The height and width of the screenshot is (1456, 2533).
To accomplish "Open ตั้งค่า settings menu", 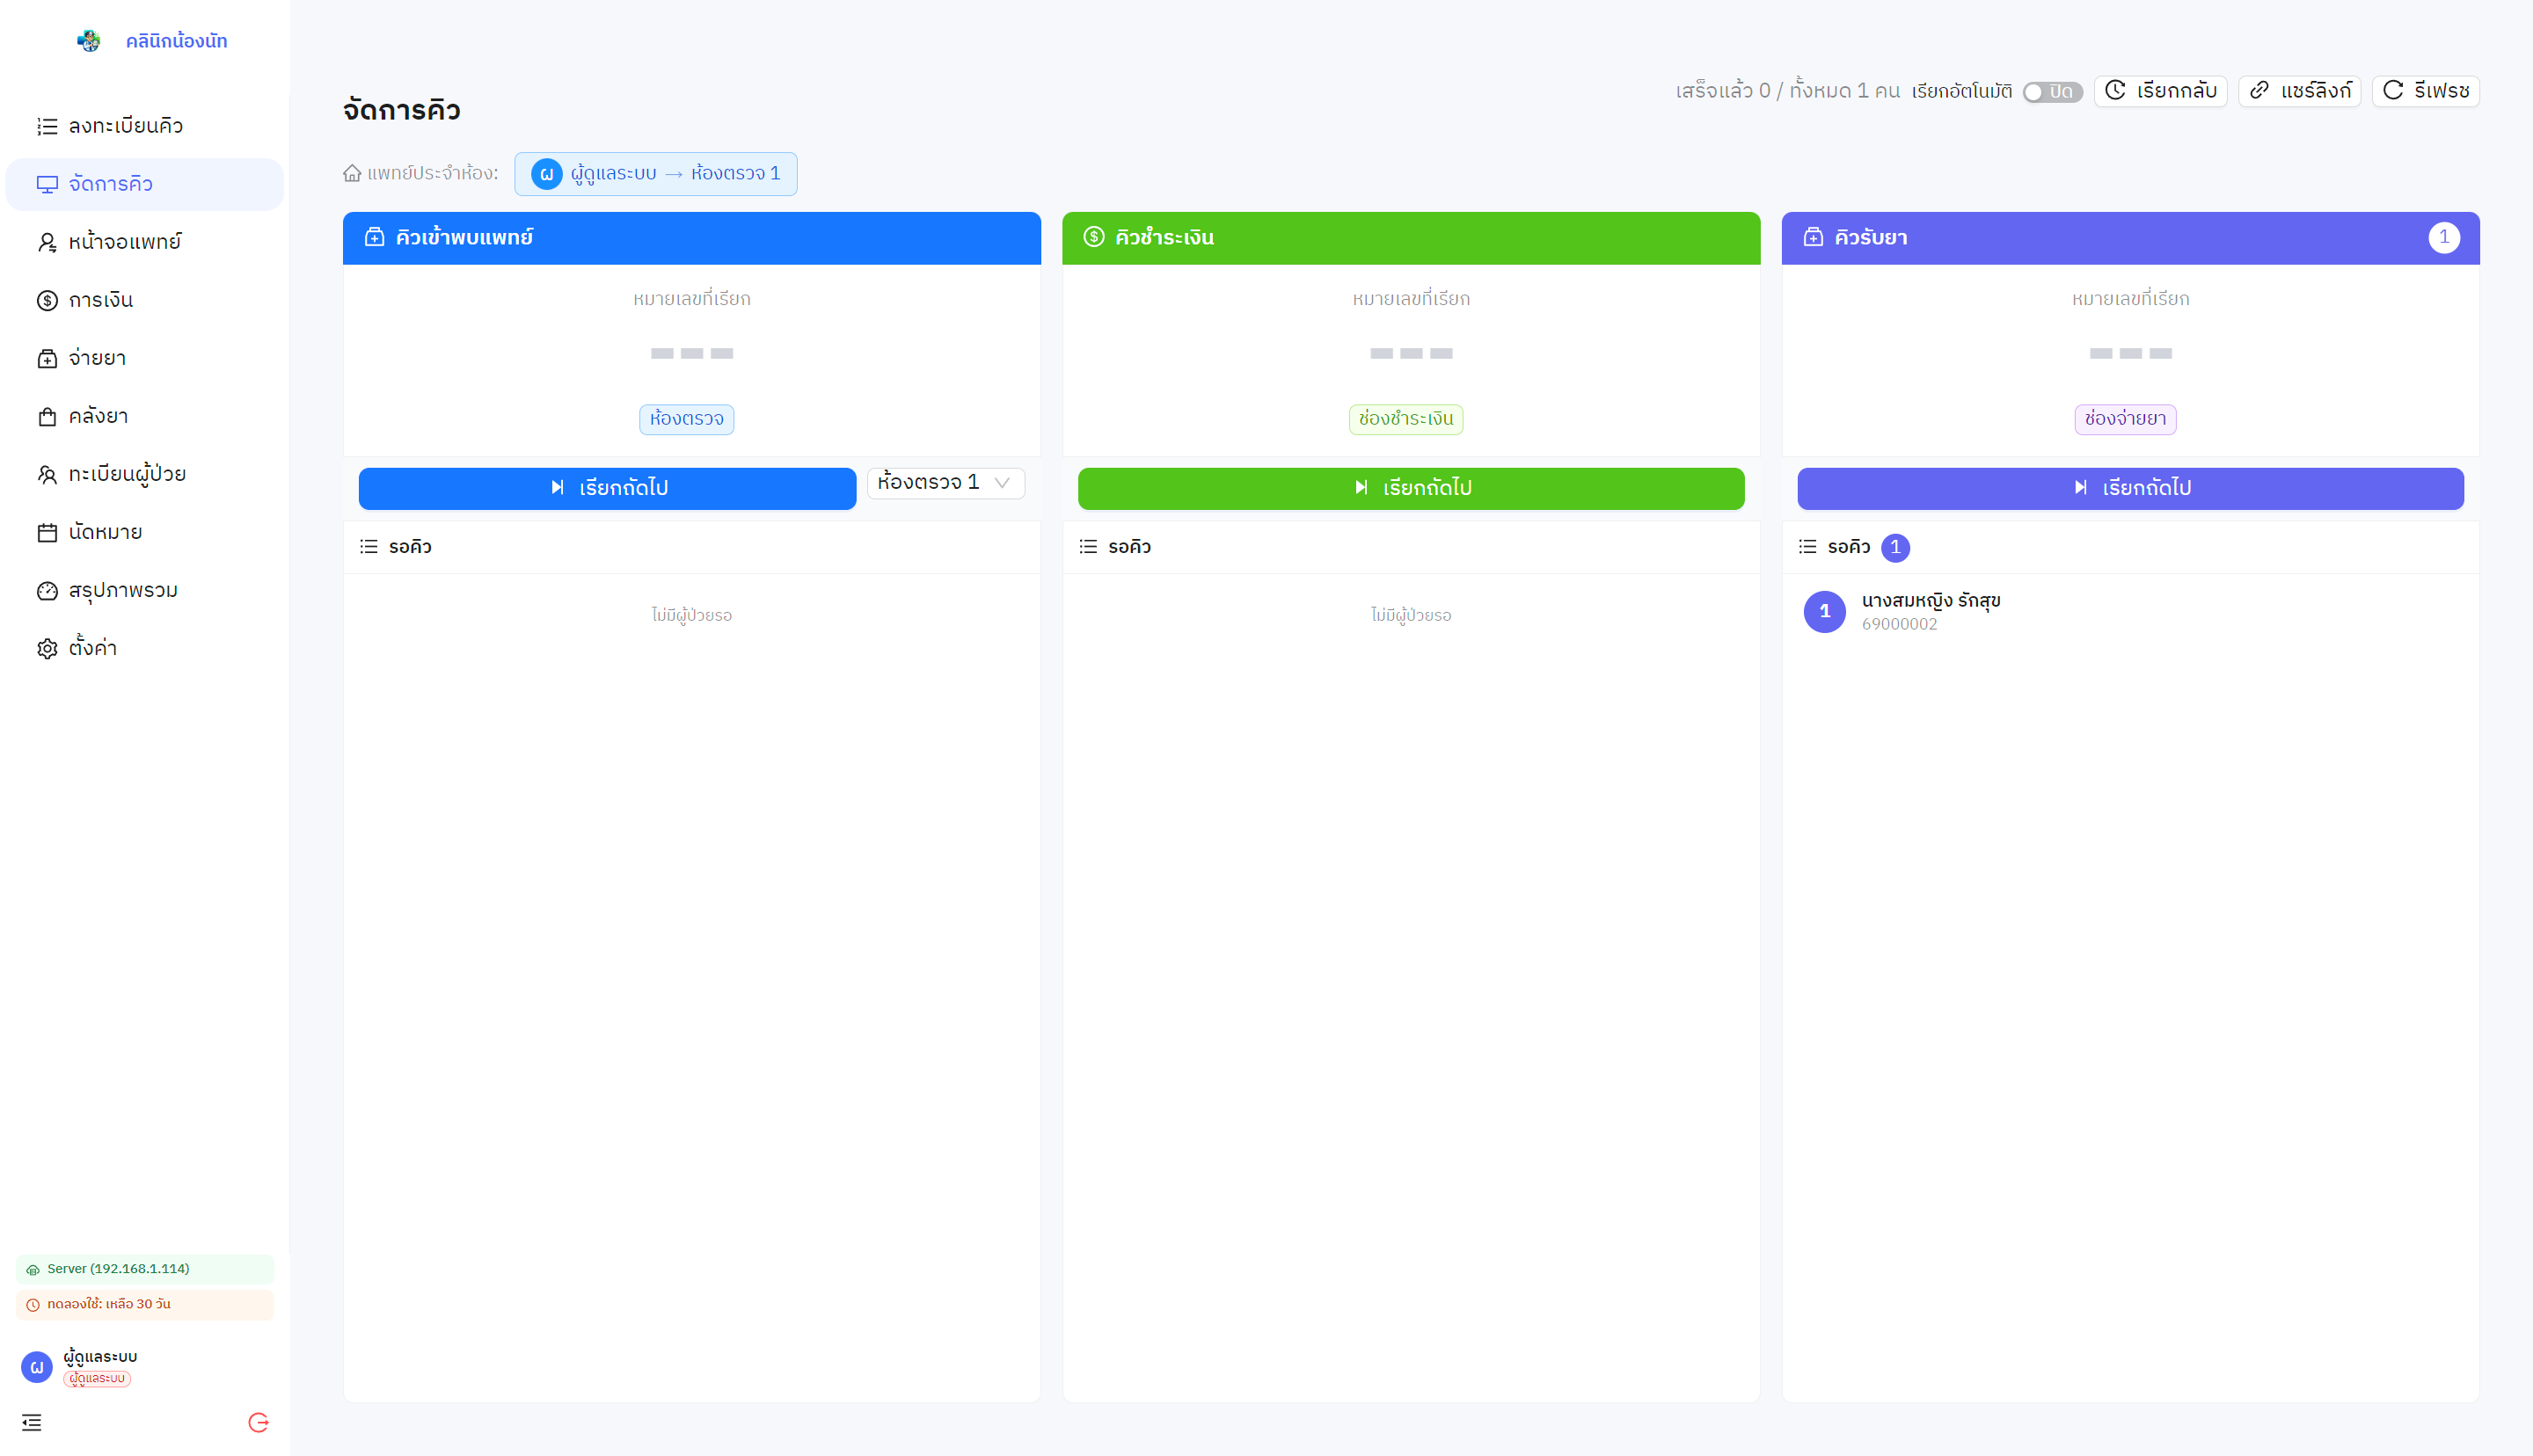I will [92, 648].
